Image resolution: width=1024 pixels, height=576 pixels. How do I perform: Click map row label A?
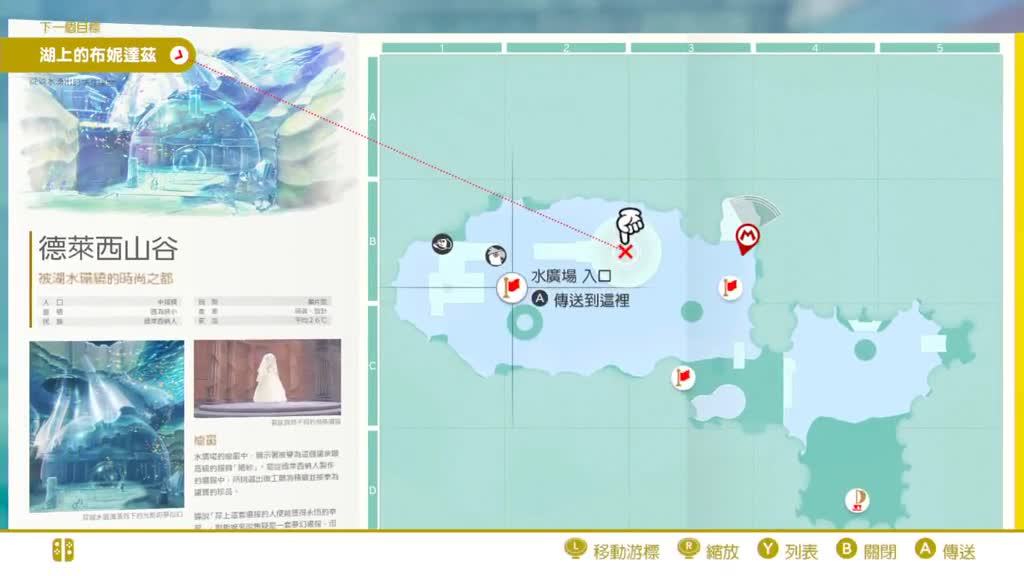(x=373, y=117)
